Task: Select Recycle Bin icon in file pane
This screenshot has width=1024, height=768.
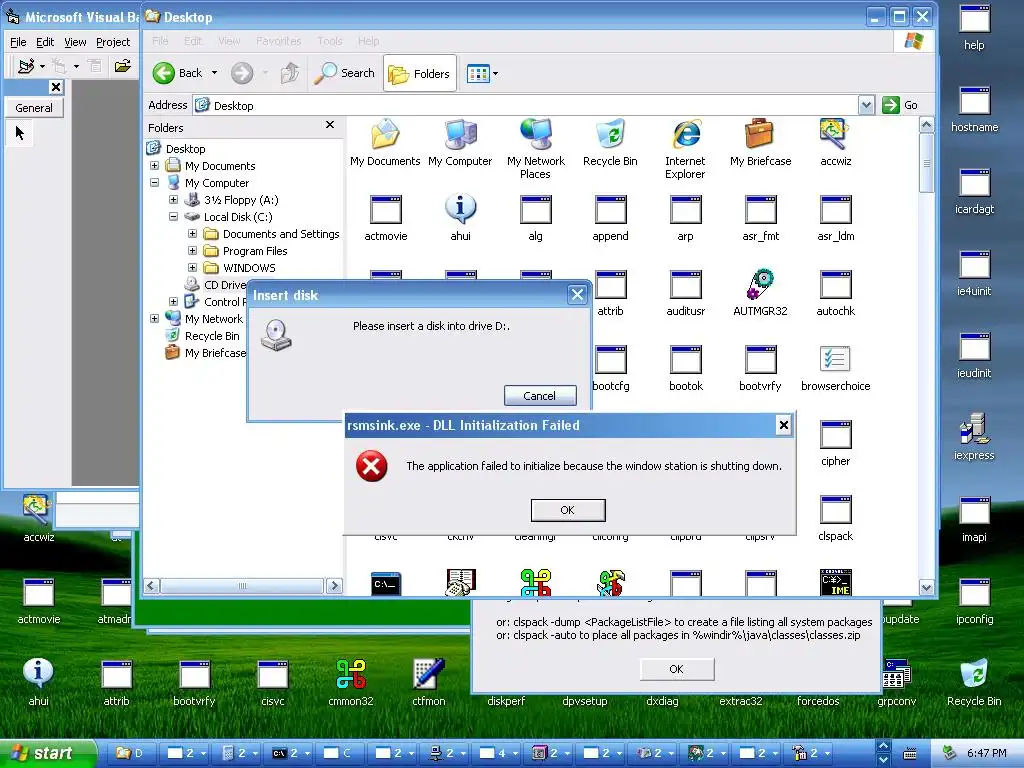Action: tap(610, 142)
